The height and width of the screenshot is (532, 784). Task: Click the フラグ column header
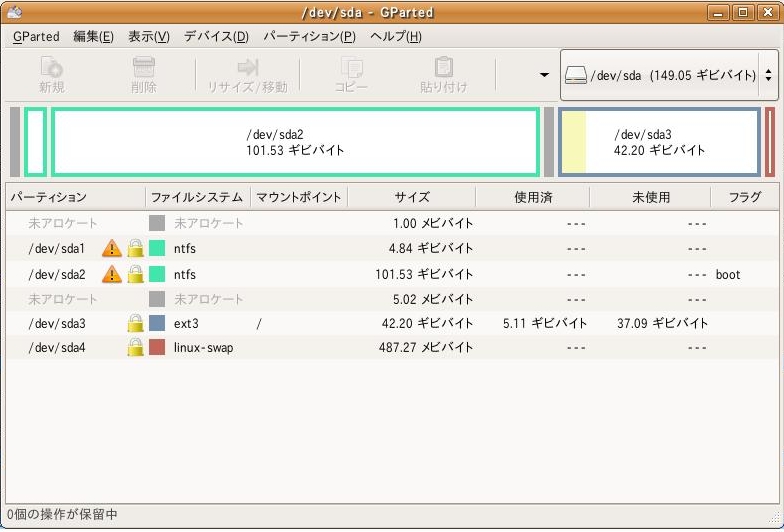click(x=744, y=197)
